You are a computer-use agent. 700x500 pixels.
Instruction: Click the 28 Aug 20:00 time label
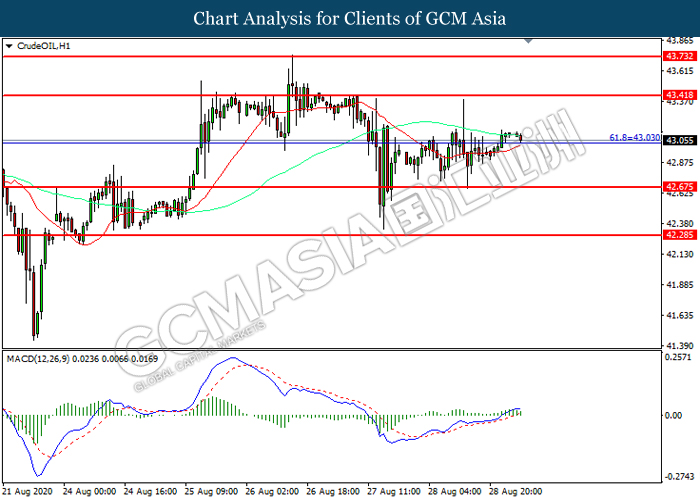pyautogui.click(x=516, y=492)
